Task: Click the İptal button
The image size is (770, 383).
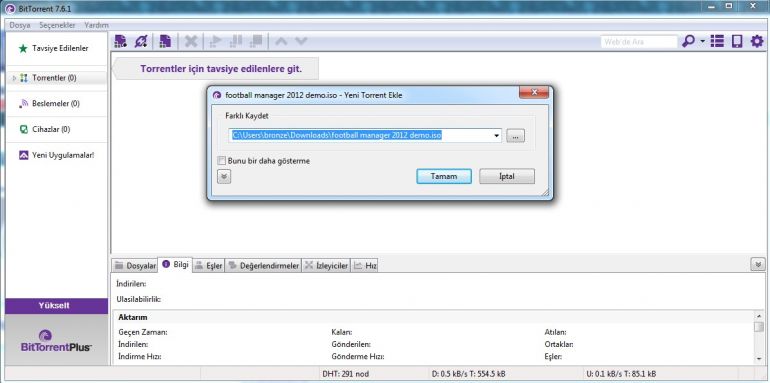Action: coord(507,176)
